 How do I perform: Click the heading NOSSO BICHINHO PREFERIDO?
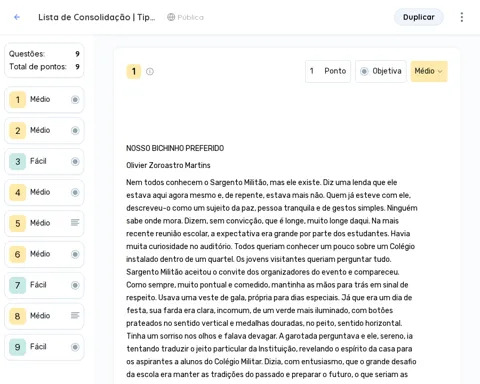click(x=175, y=148)
